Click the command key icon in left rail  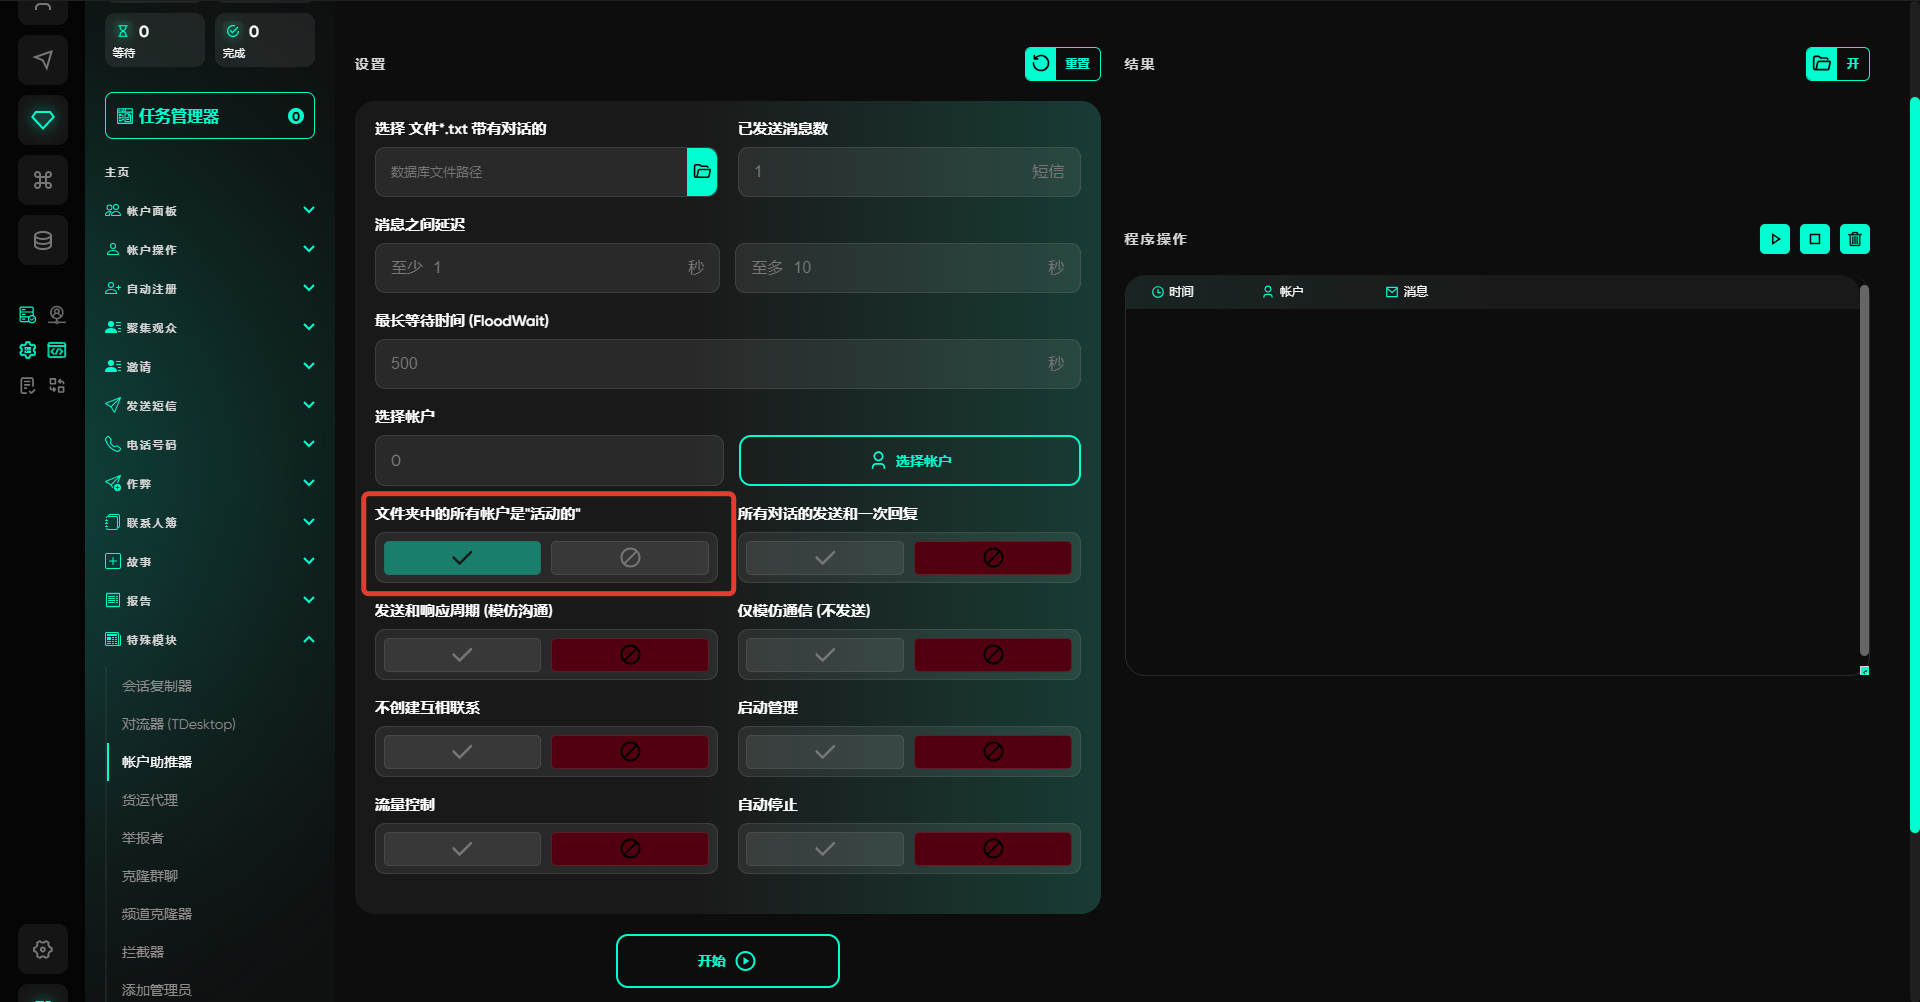coord(43,180)
